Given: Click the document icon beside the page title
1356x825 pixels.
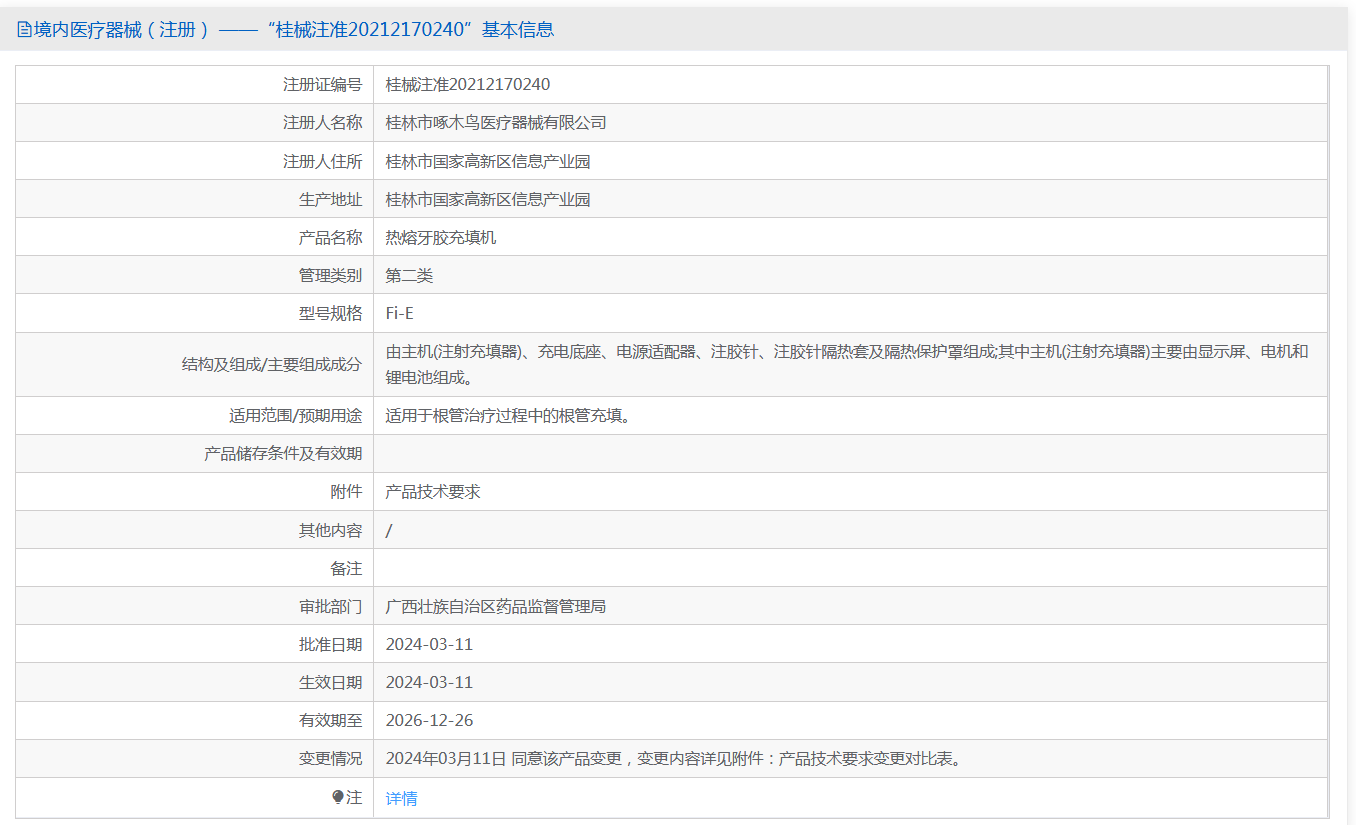Looking at the screenshot, I should [x=24, y=30].
